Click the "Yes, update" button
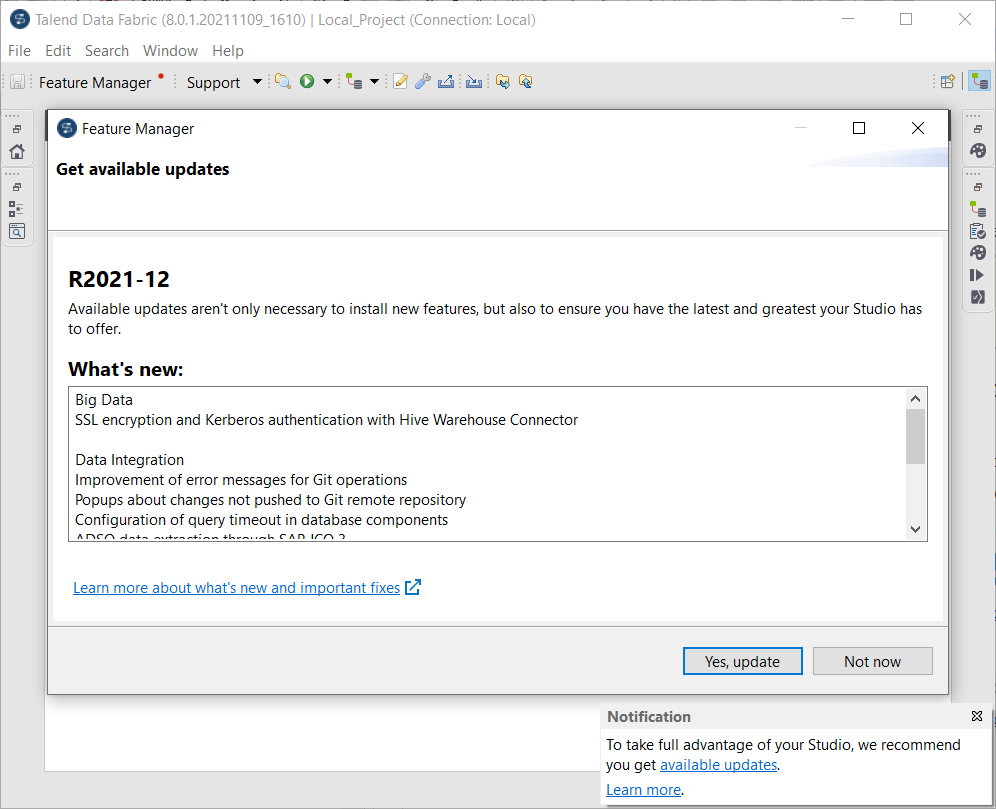 pyautogui.click(x=743, y=661)
